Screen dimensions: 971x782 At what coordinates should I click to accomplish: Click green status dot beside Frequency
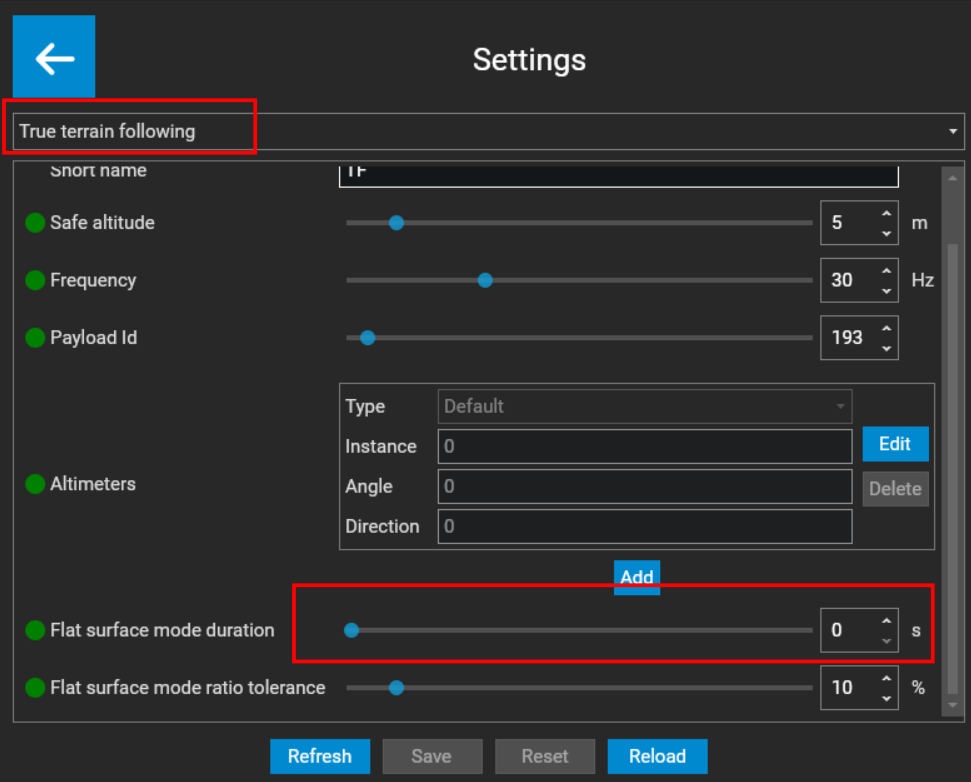(35, 280)
